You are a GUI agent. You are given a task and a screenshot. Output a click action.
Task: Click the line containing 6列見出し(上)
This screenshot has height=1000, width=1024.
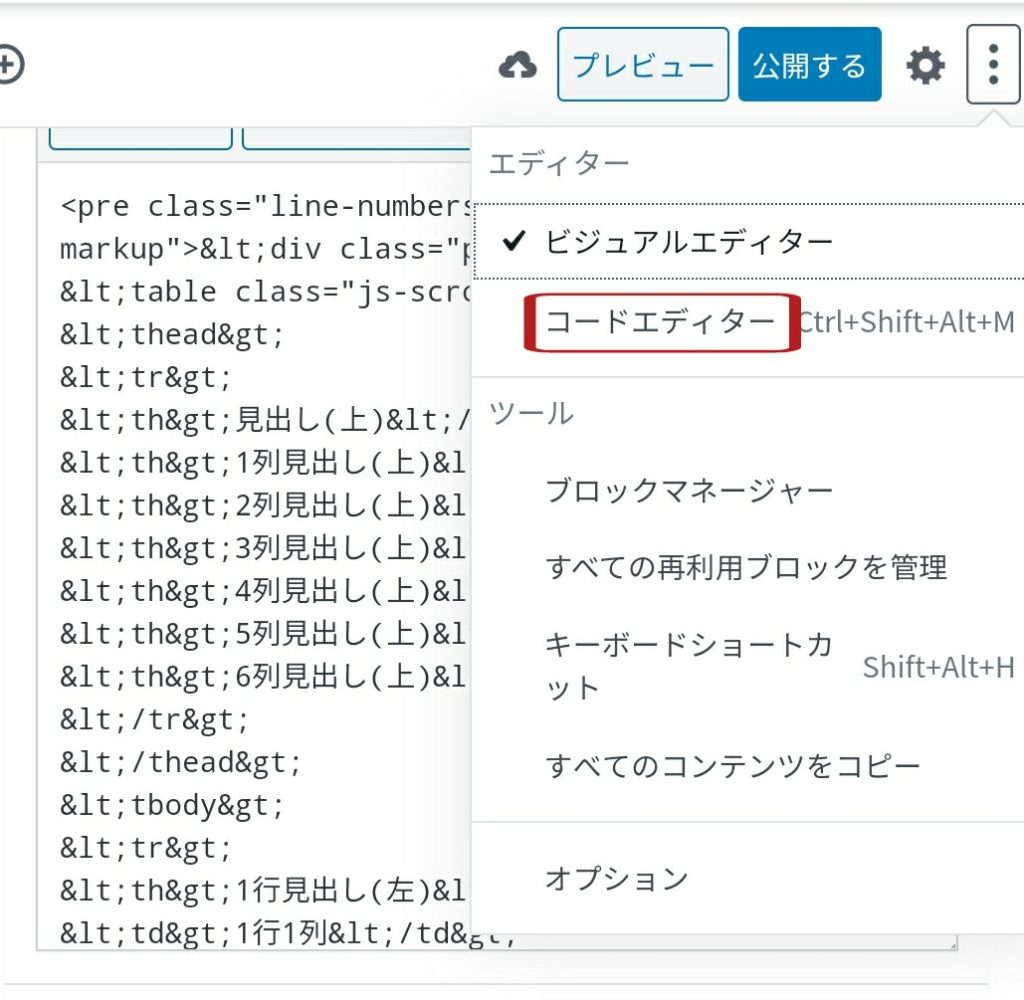(x=264, y=677)
